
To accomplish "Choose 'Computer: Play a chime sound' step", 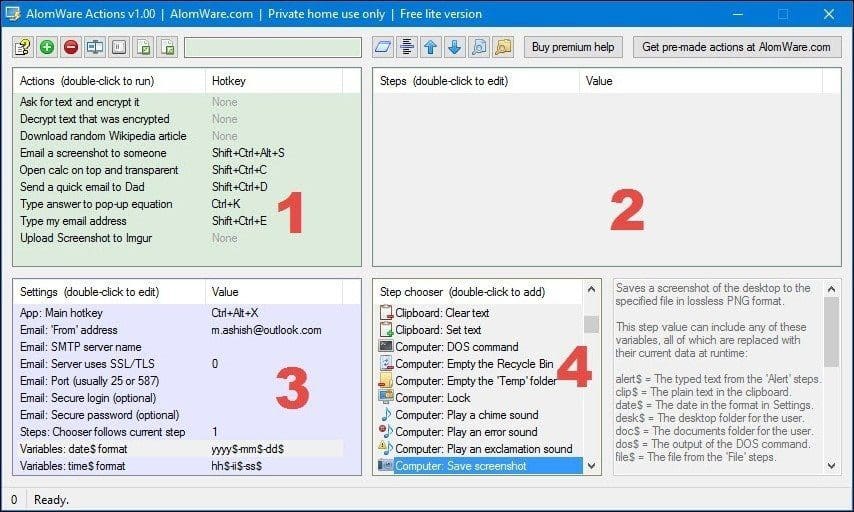I will point(466,415).
